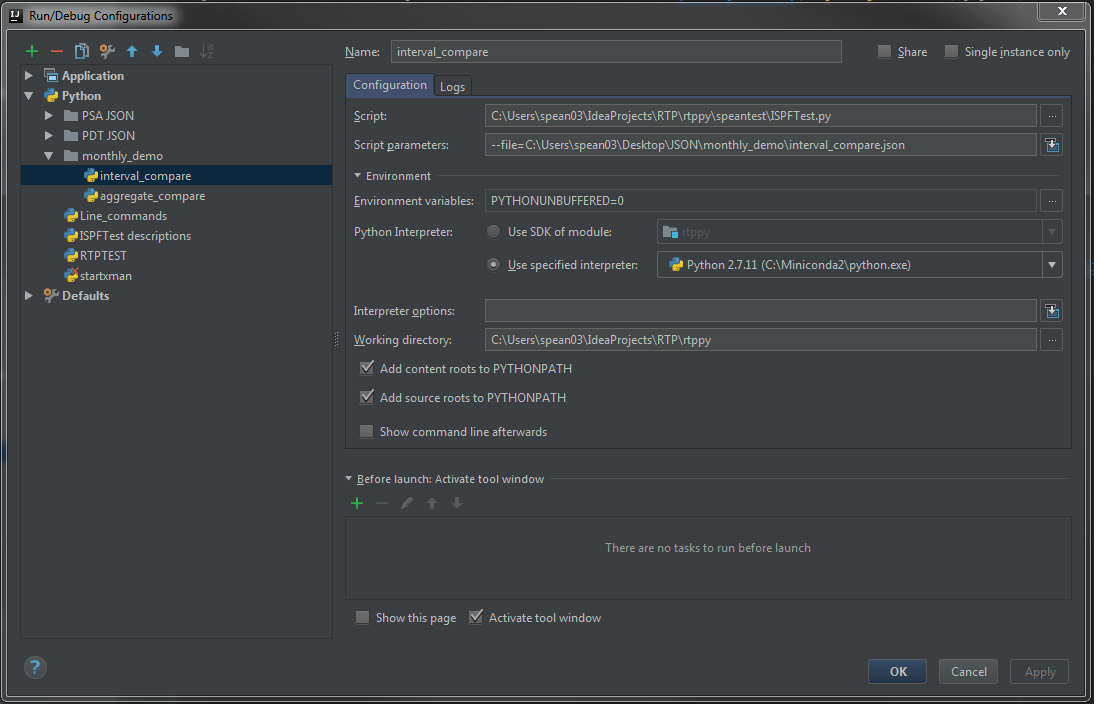Toggle Show command line afterwards
Image resolution: width=1098 pixels, height=706 pixels.
coord(367,432)
